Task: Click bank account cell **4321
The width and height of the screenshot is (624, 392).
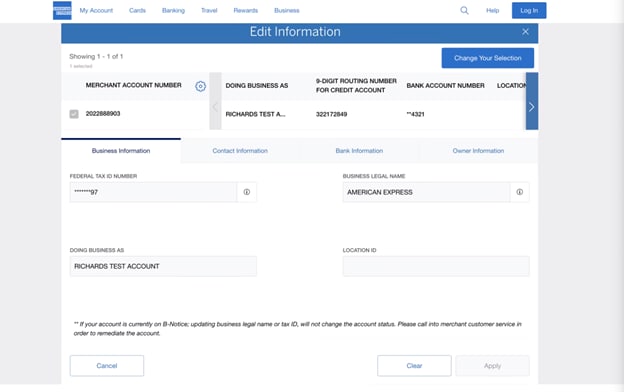Action: (415, 114)
